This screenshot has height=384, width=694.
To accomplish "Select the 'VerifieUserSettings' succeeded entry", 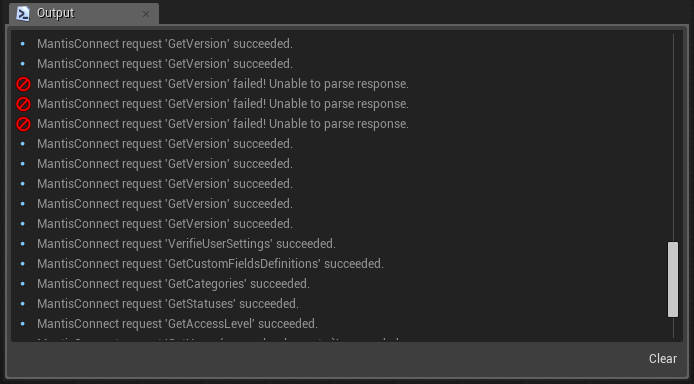I will click(x=186, y=244).
